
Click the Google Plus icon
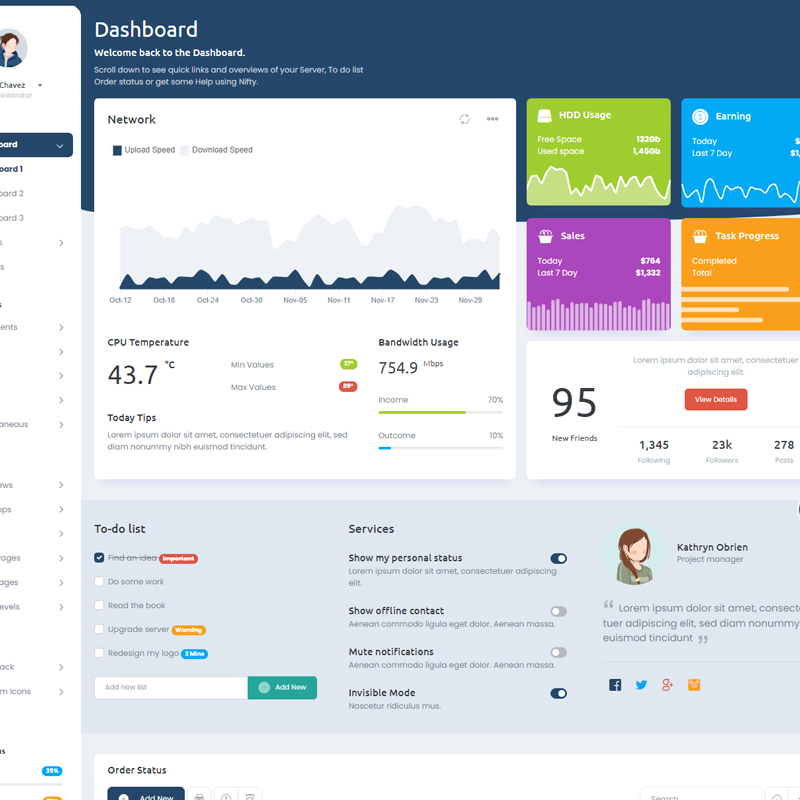click(x=668, y=685)
